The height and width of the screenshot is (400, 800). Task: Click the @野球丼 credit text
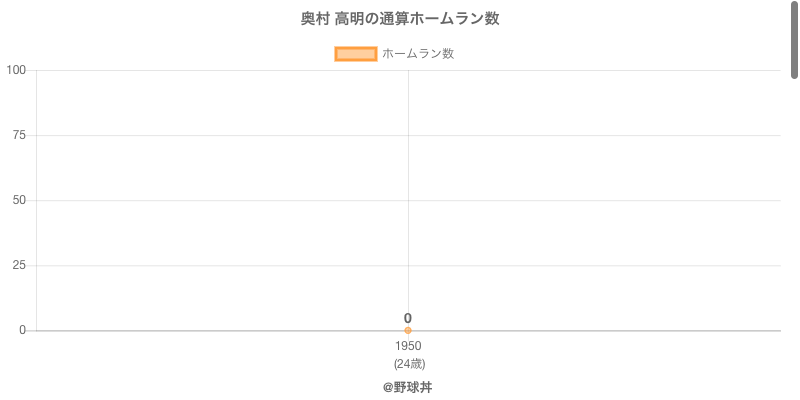(x=407, y=387)
